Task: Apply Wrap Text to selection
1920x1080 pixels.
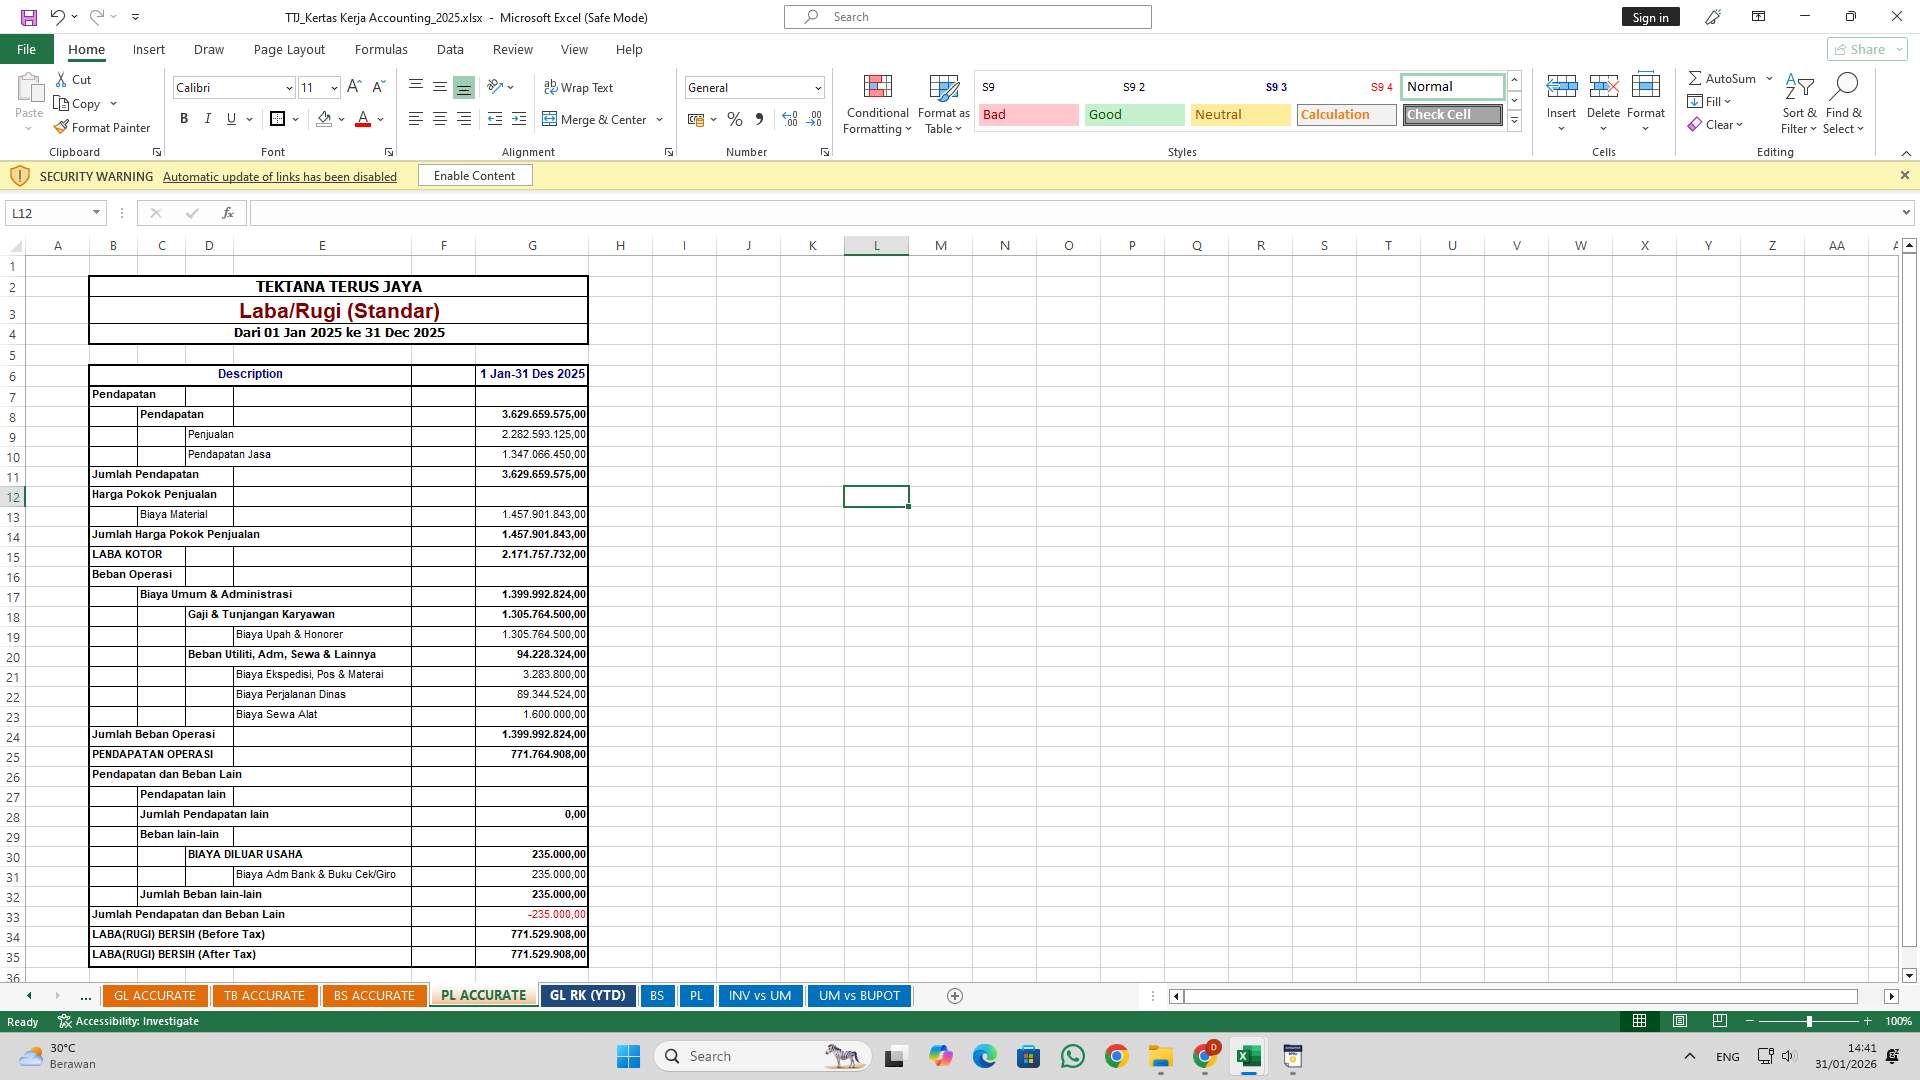Action: click(x=579, y=87)
